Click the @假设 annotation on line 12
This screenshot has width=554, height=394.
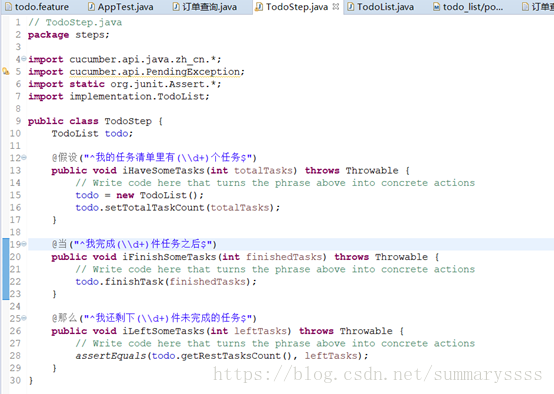pos(64,157)
